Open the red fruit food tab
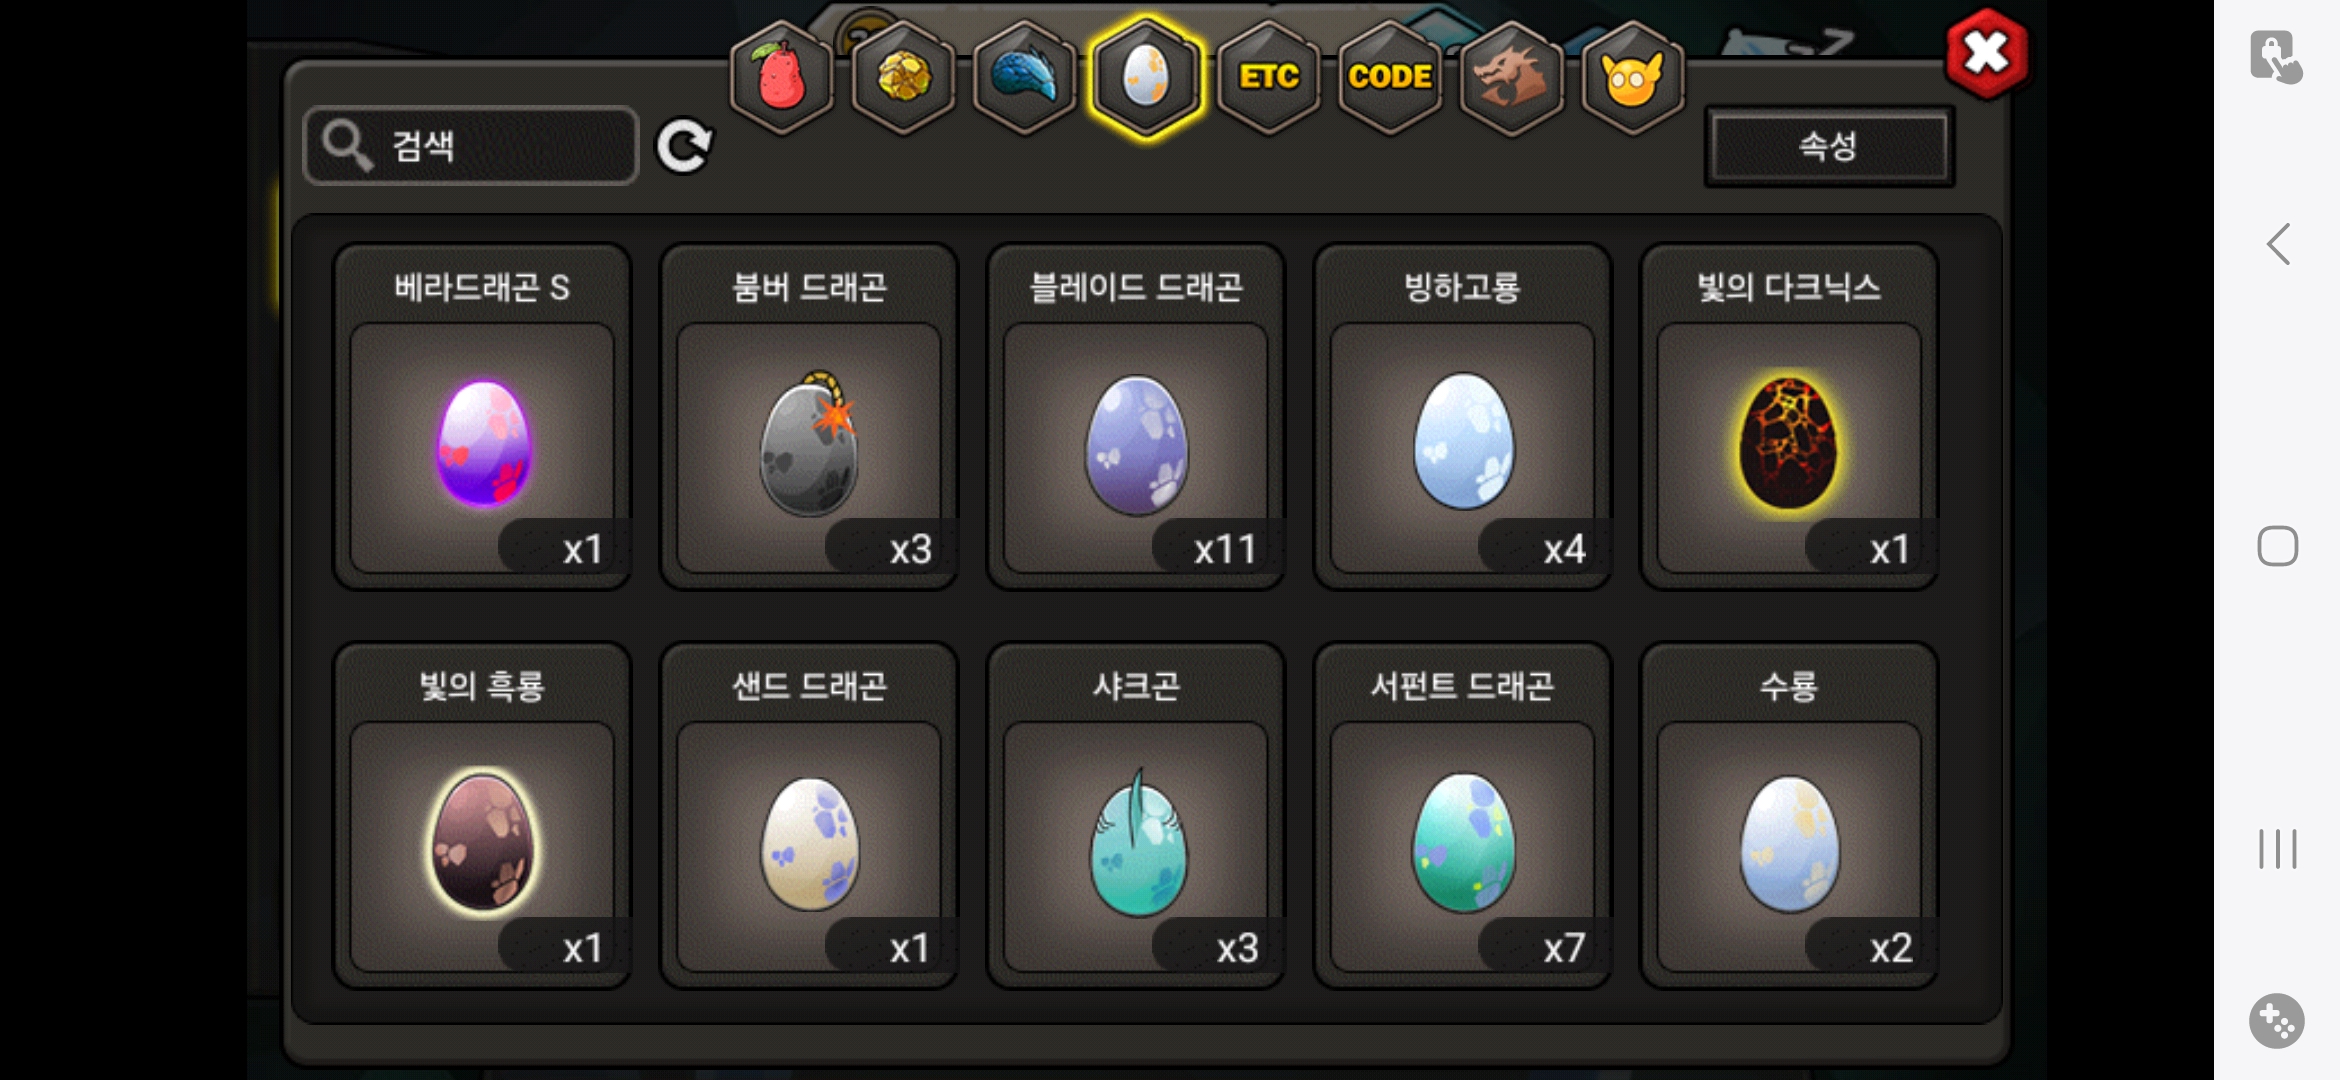Screen dimensions: 2340x1080 pyautogui.click(x=782, y=77)
